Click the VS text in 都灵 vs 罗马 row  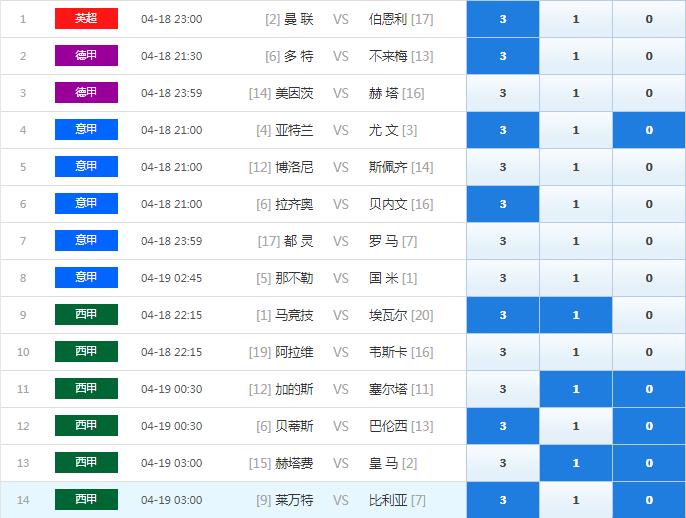coord(341,241)
